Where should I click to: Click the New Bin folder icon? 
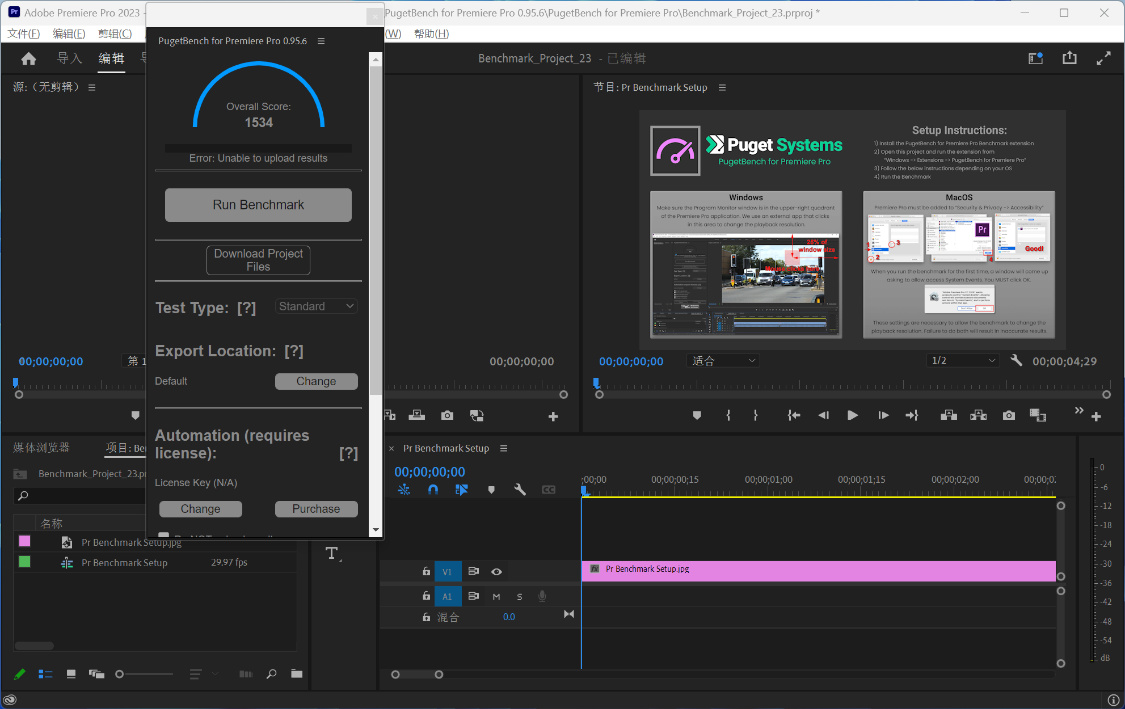pos(296,674)
